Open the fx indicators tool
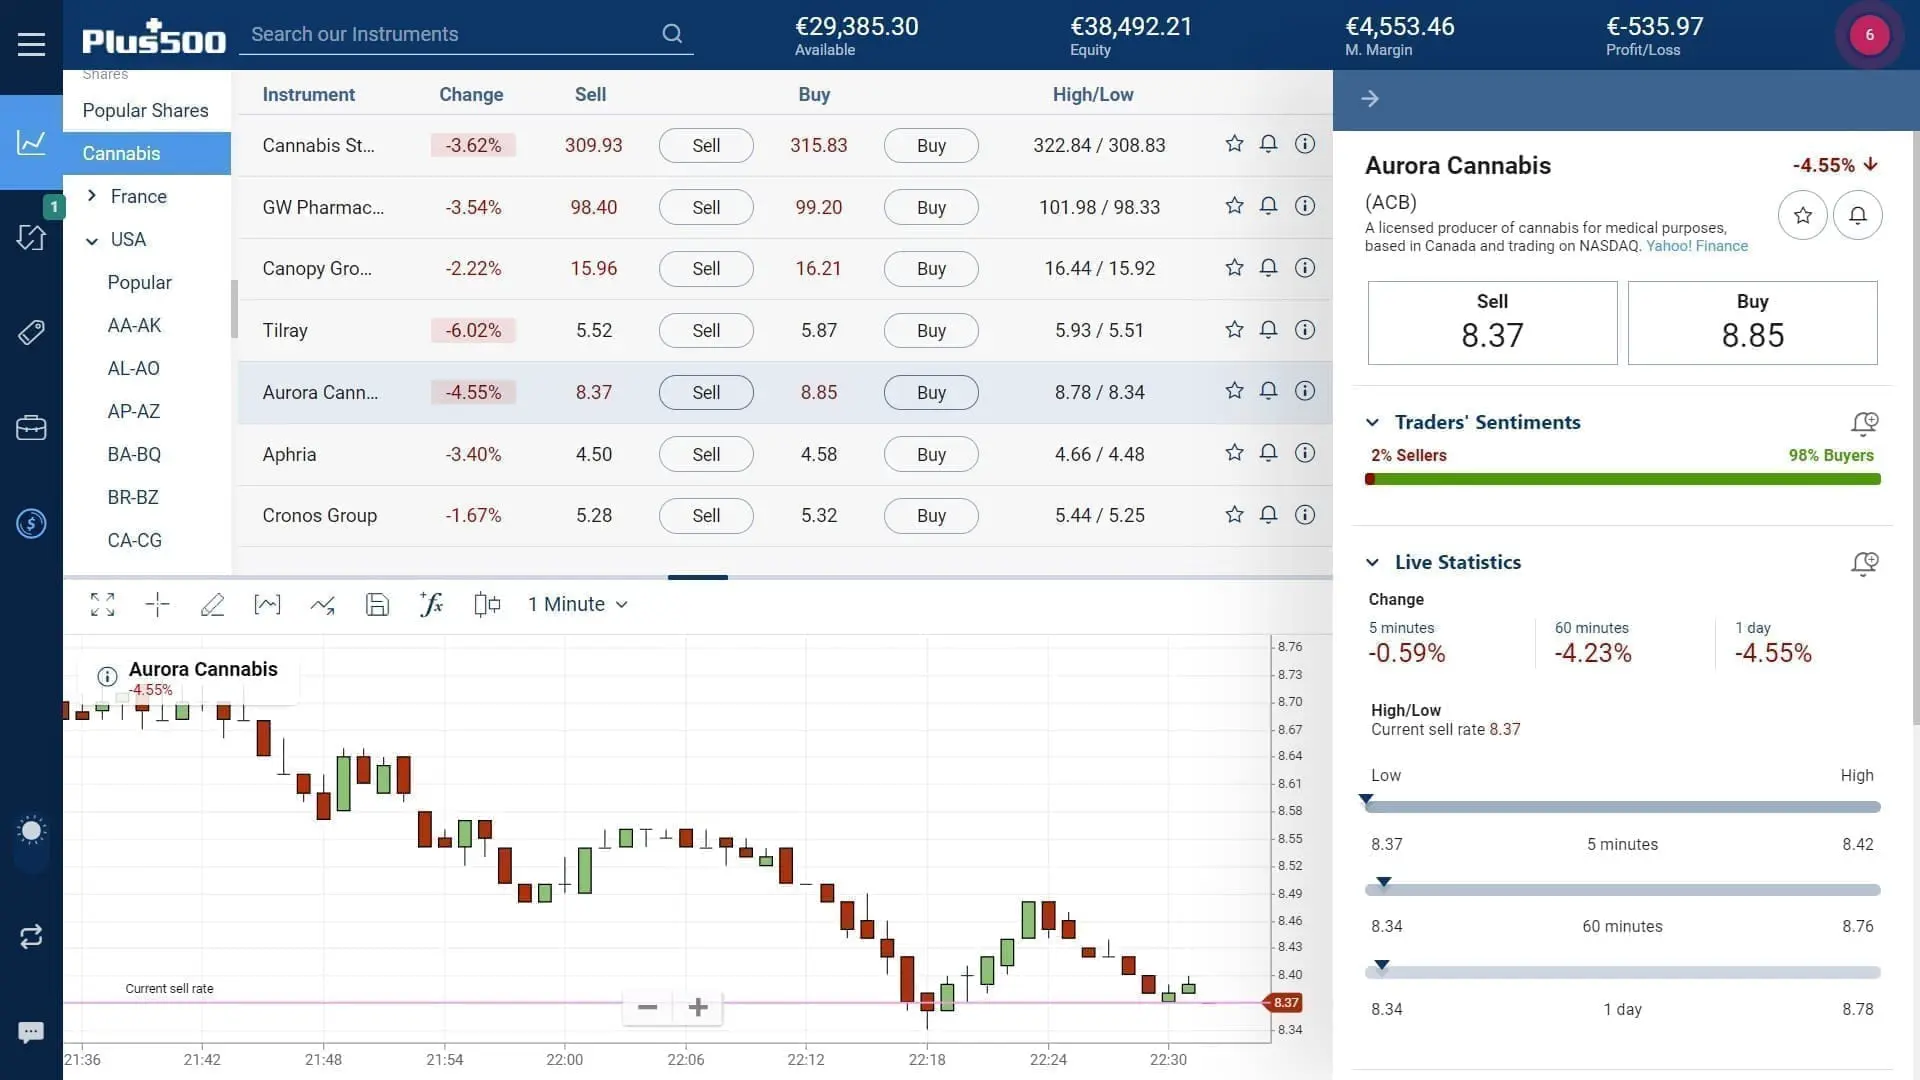This screenshot has width=1920, height=1080. coord(431,604)
